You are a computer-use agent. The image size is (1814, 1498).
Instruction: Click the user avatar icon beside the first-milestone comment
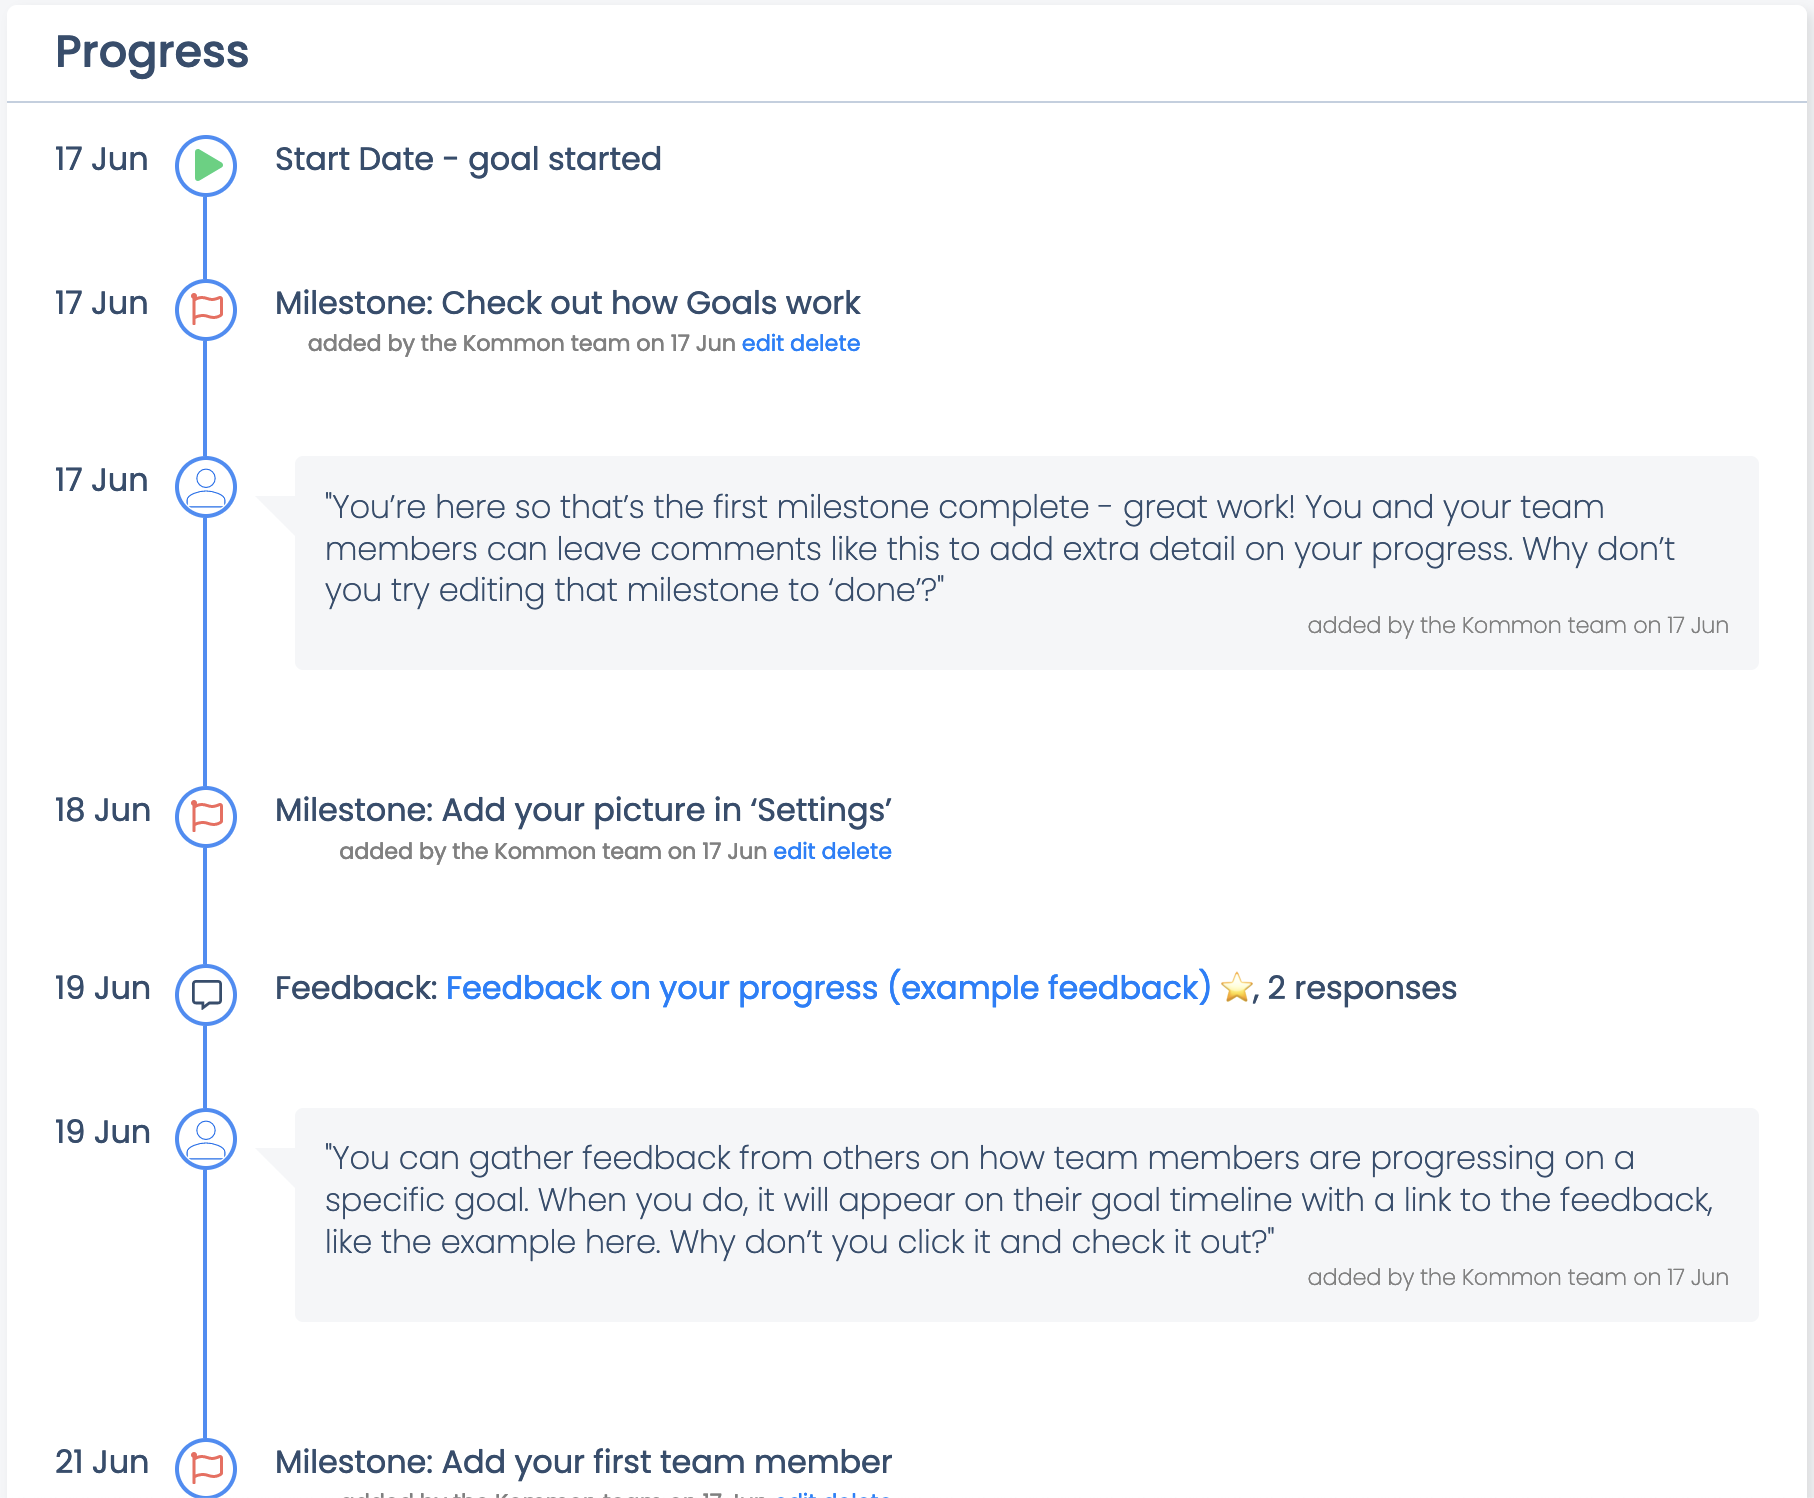206,487
